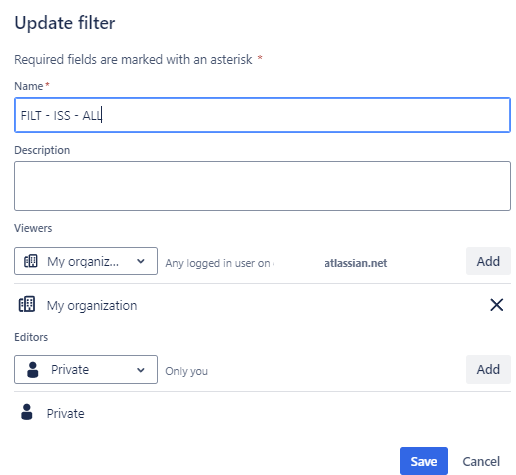This screenshot has height=475, width=516.
Task: Add the selected editor with Add button
Action: coord(488,369)
